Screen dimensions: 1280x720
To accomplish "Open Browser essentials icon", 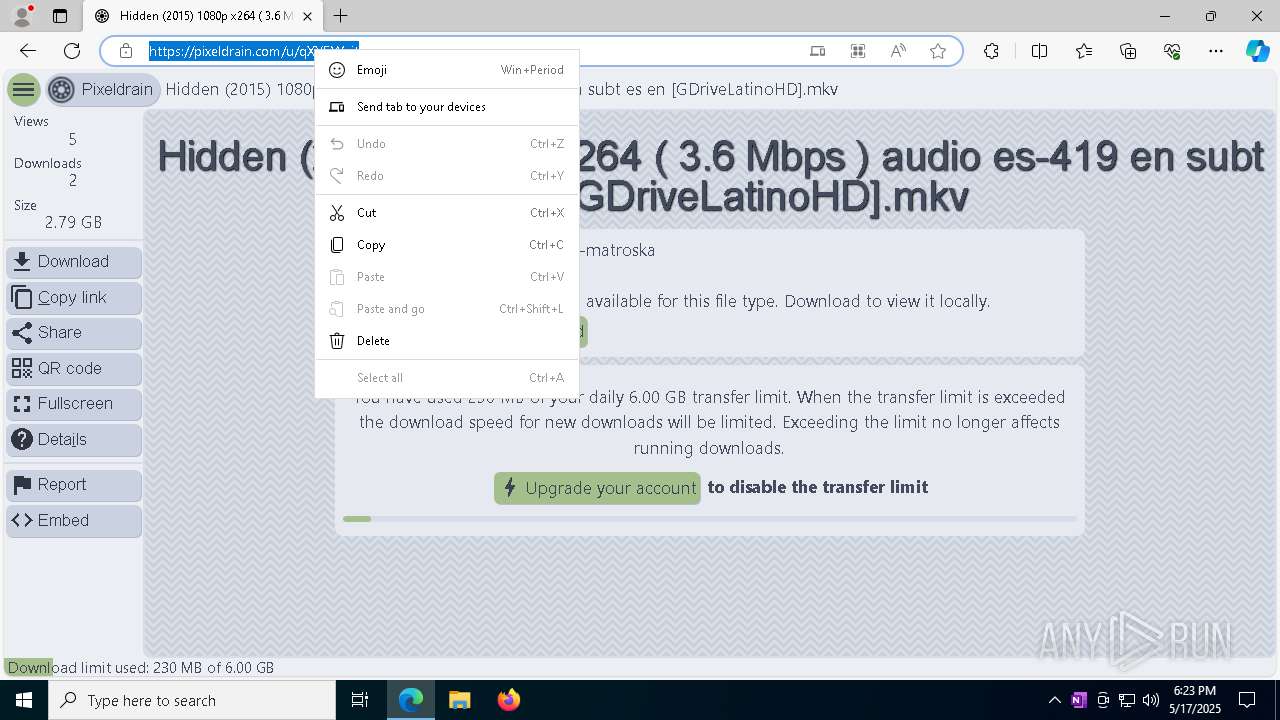I will tap(1172, 51).
